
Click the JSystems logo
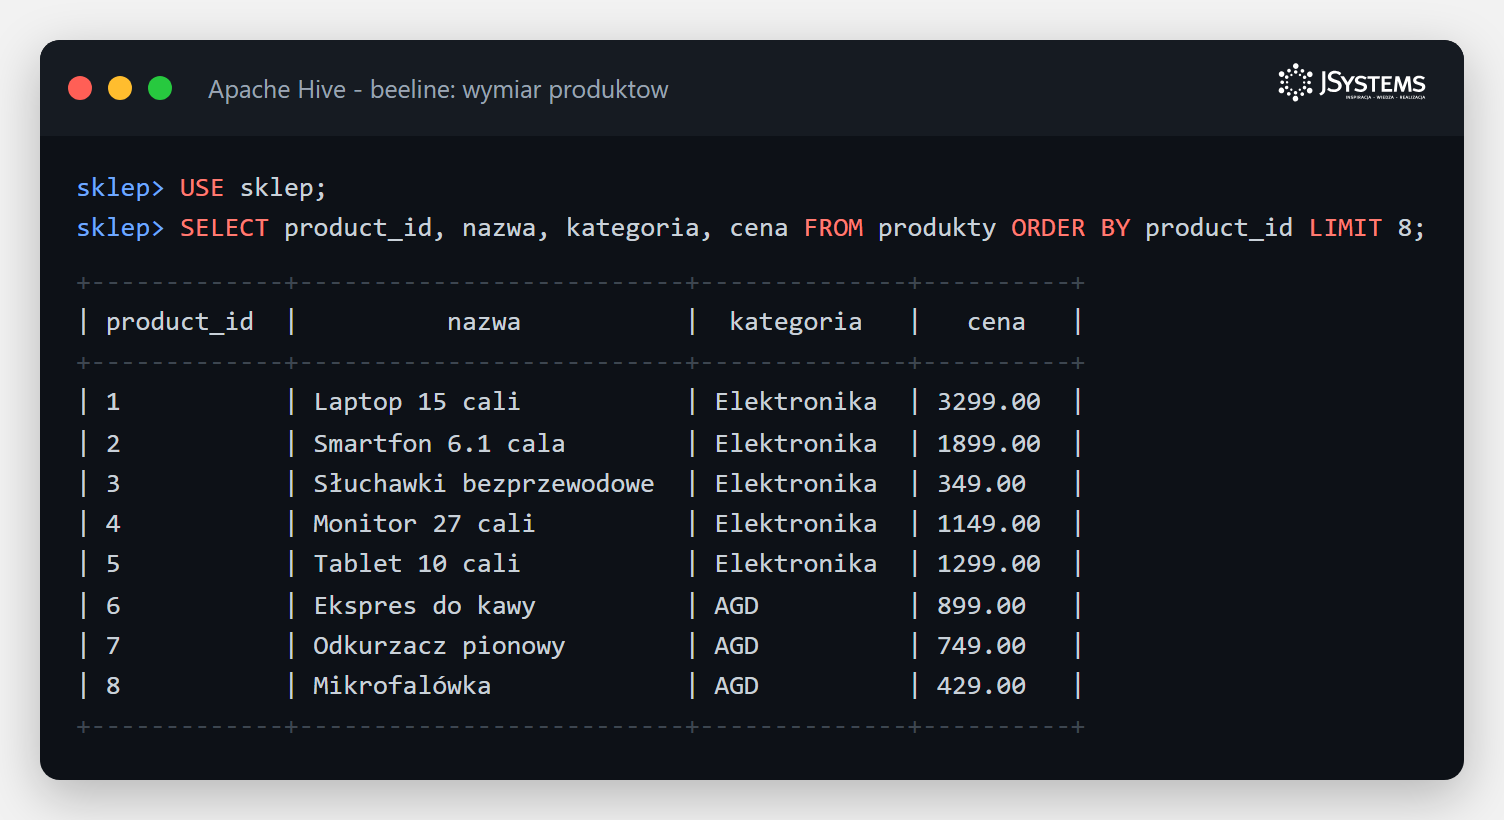point(1352,83)
